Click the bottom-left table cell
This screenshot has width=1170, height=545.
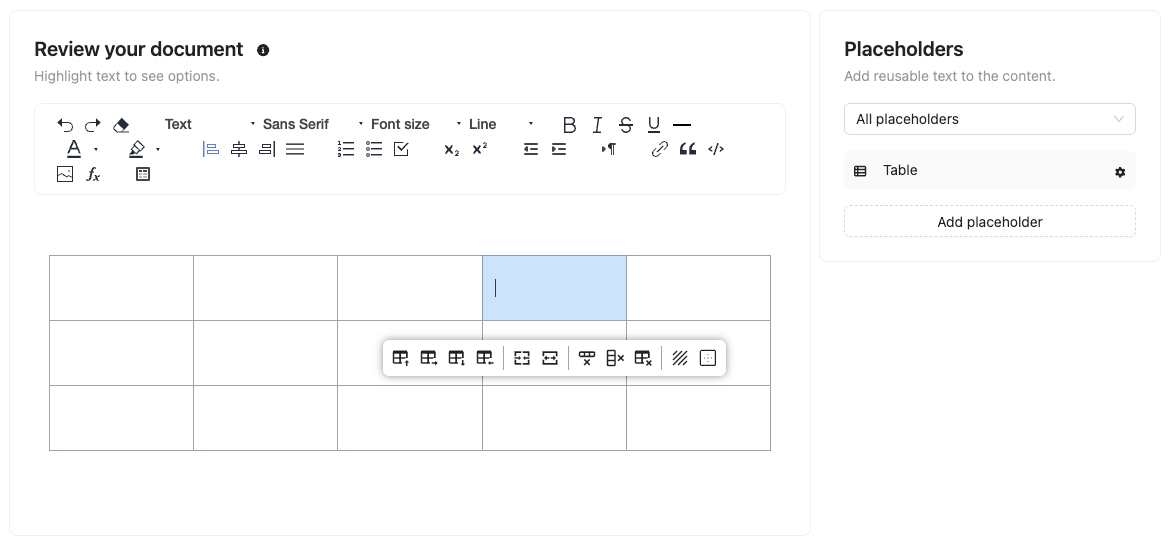coord(122,418)
